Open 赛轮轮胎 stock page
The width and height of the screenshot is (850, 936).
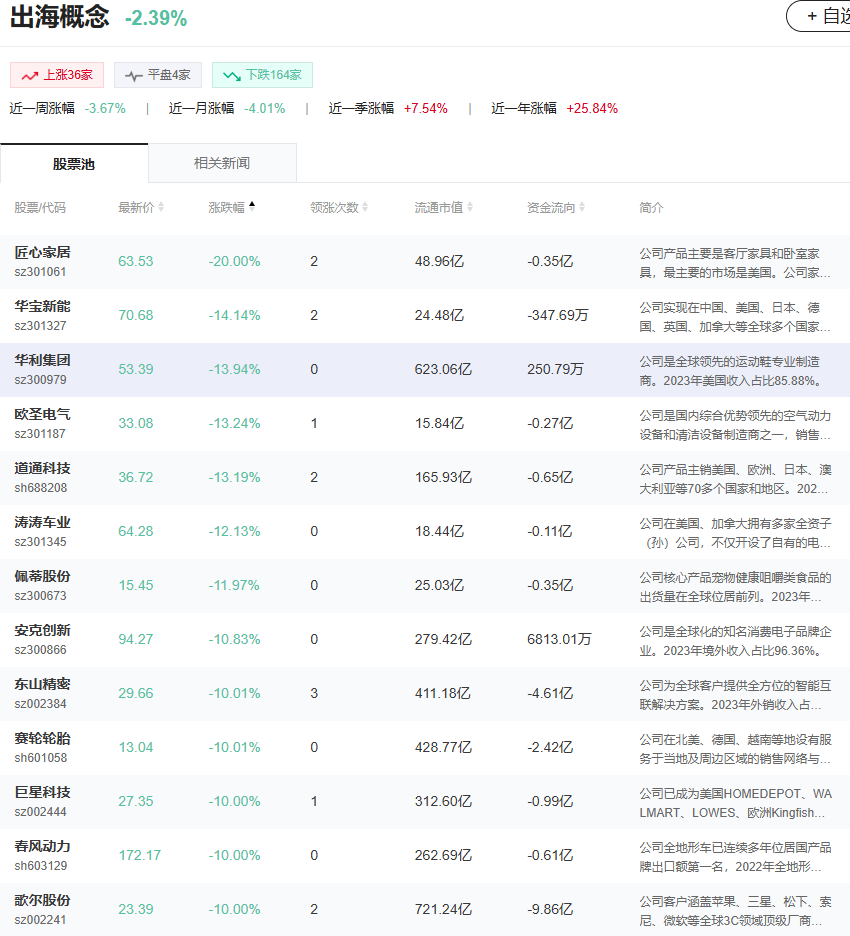click(x=42, y=738)
